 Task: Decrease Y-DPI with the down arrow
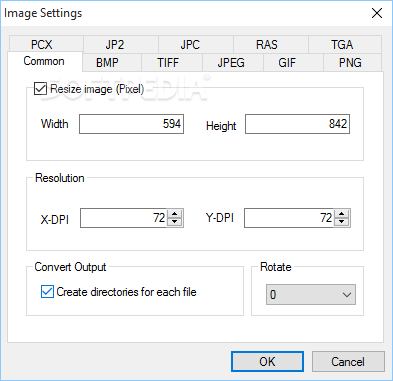342,222
